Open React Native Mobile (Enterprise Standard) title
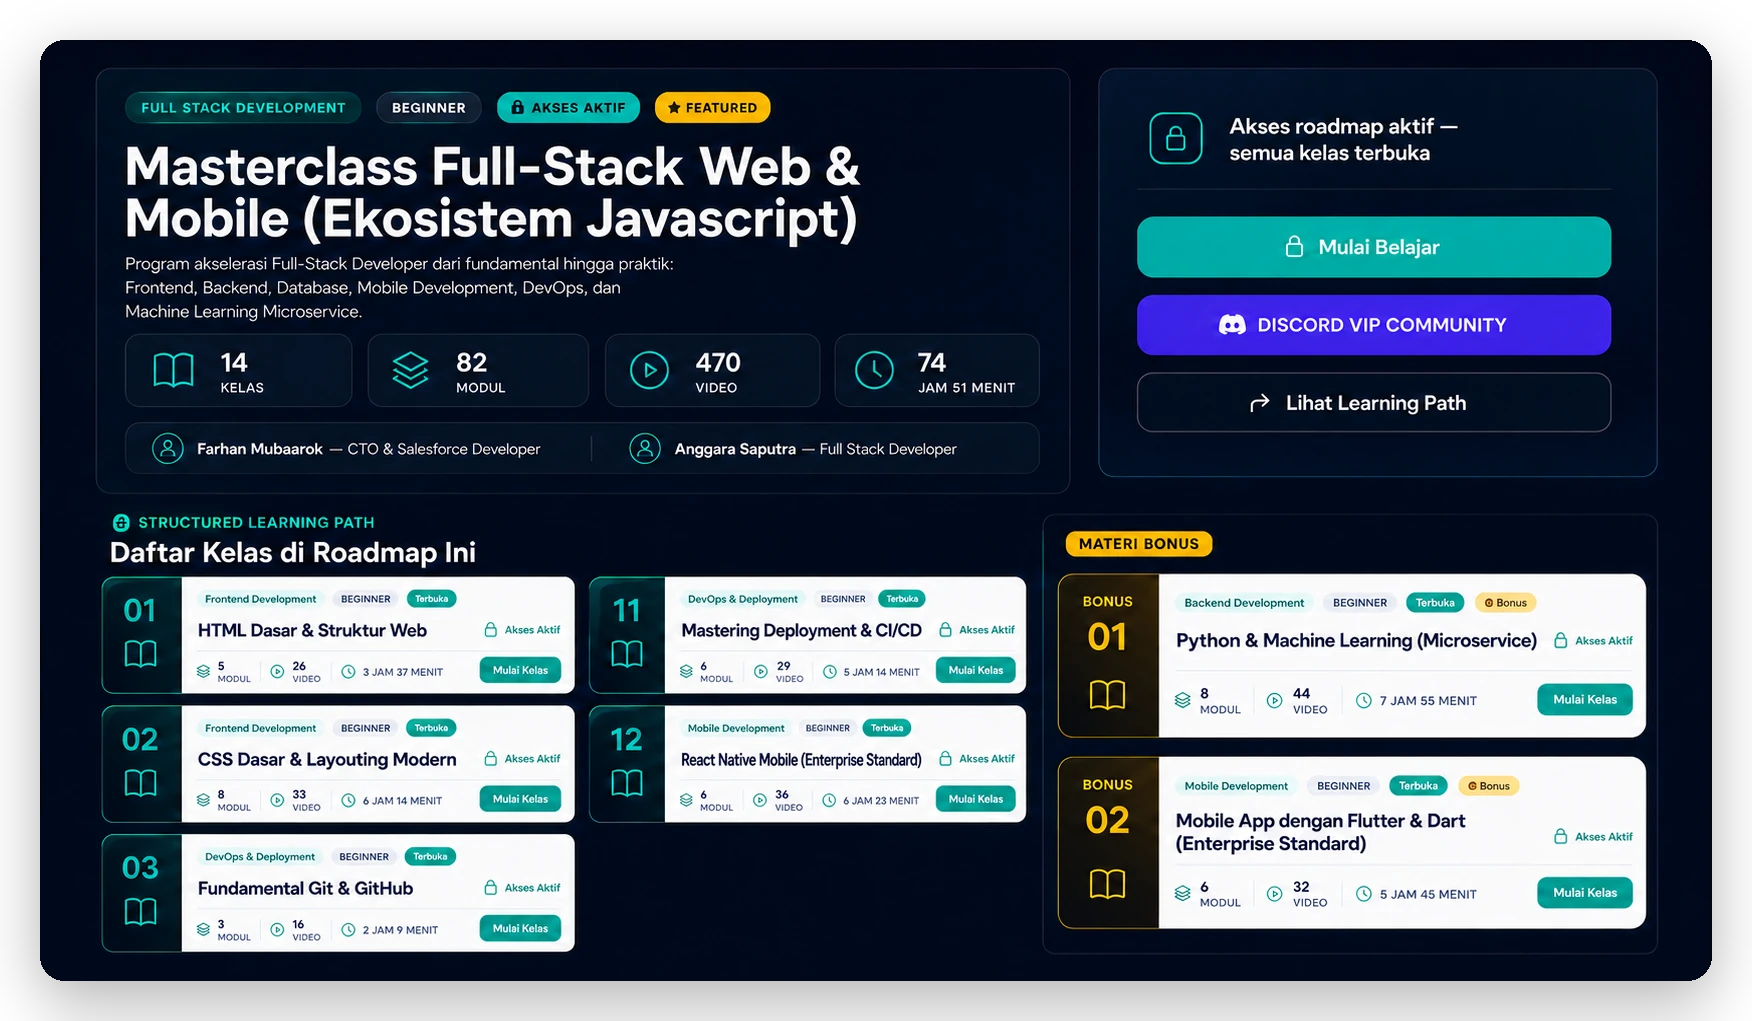The height and width of the screenshot is (1021, 1752). pyautogui.click(x=801, y=760)
